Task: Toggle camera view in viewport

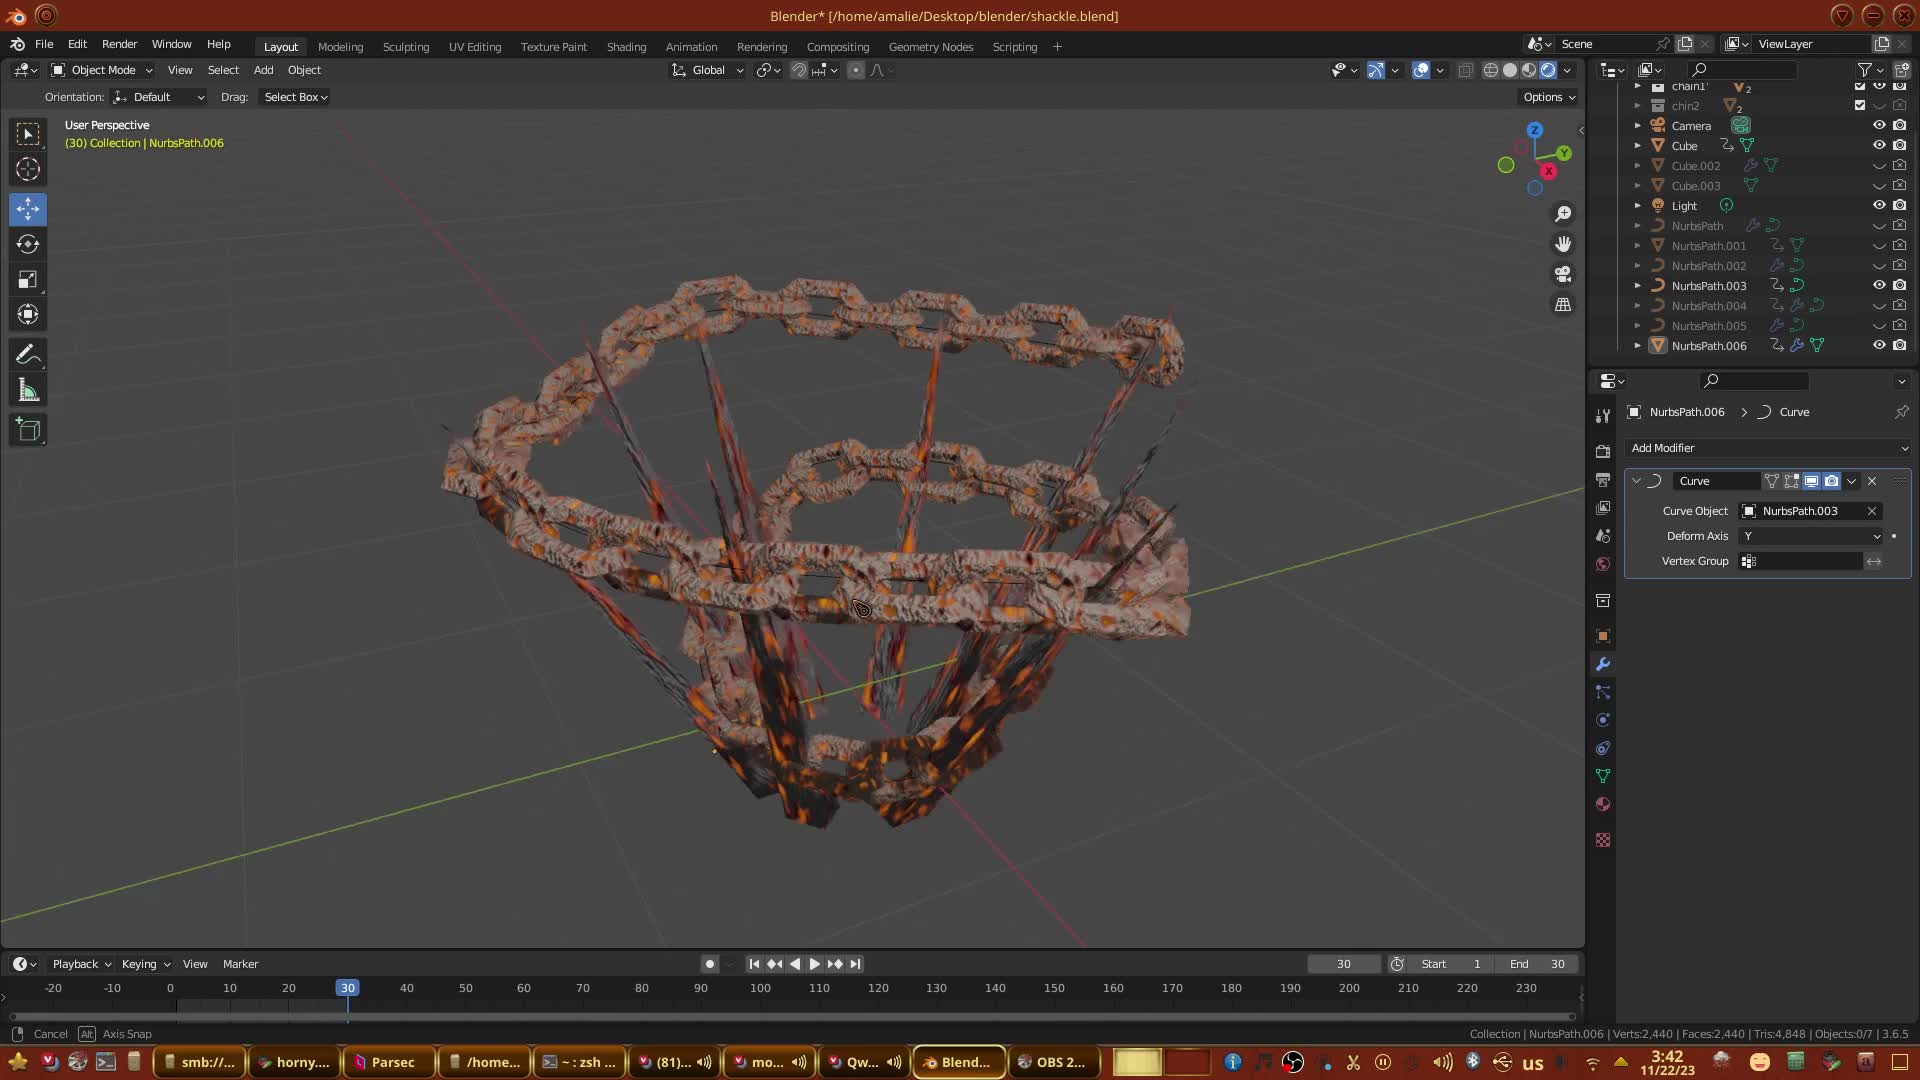Action: tap(1563, 274)
